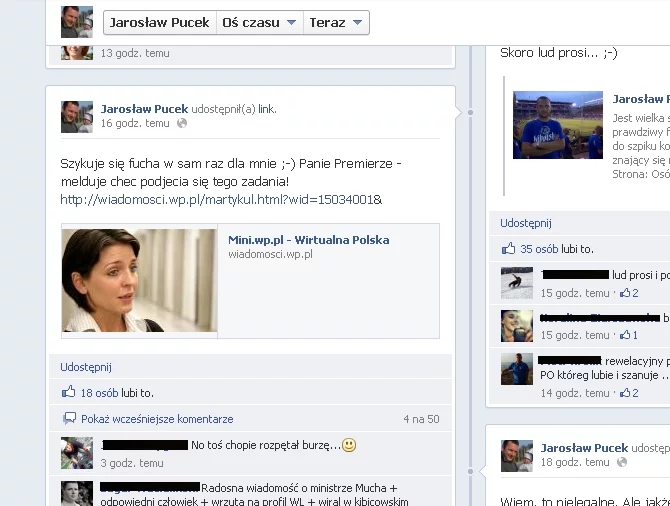Expand the Teraz dropdown
The image size is (670, 506).
[336, 23]
